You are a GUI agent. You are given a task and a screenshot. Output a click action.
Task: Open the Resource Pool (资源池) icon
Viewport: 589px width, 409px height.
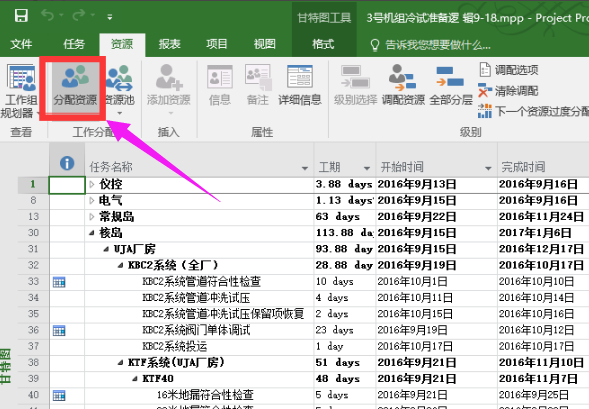[x=119, y=89]
